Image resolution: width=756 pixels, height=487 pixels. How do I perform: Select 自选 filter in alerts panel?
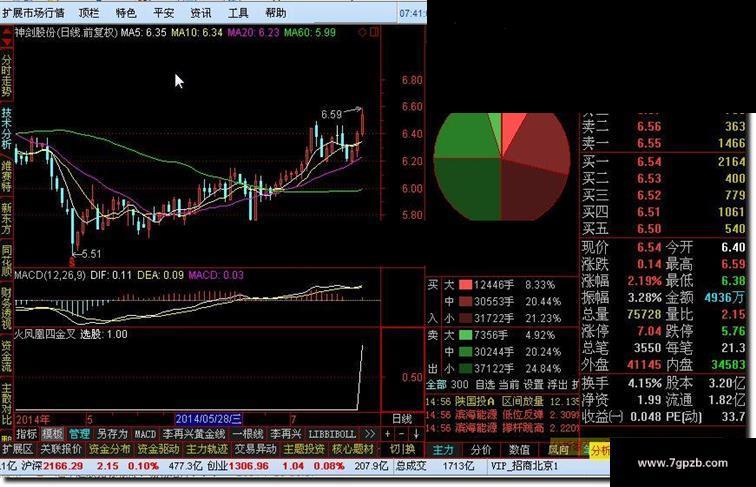pyautogui.click(x=485, y=385)
